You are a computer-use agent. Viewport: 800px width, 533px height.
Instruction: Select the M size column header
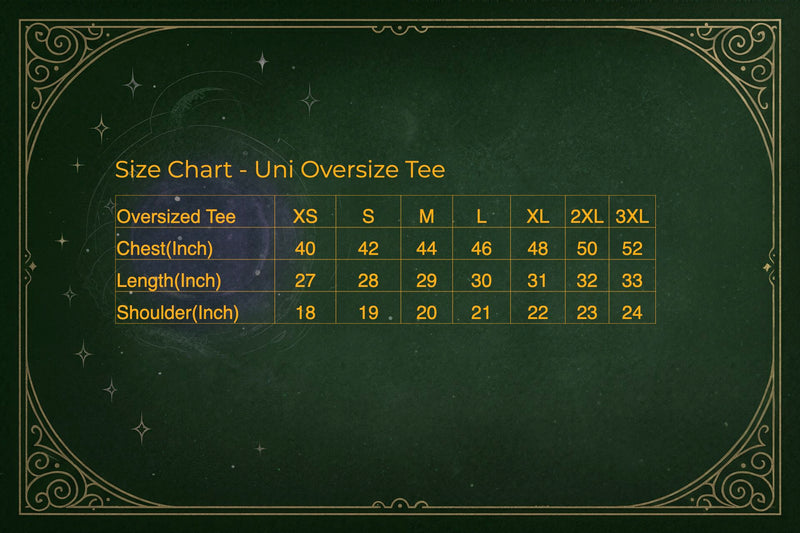pos(427,216)
